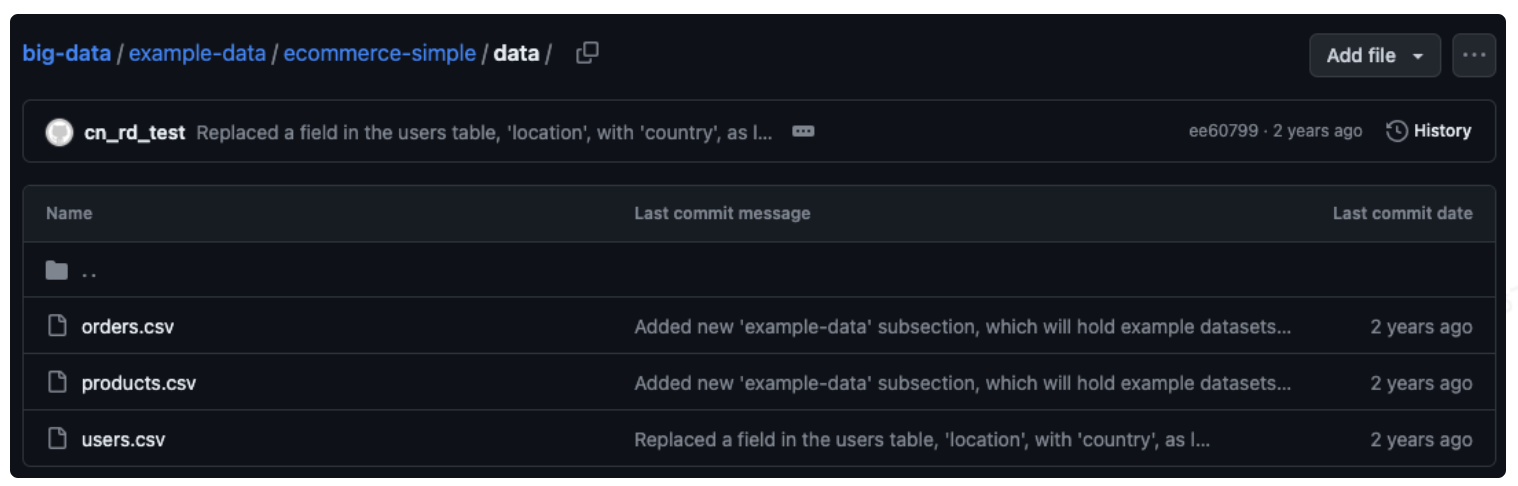Open the three-dot more options menu
This screenshot has width=1518, height=486.
(1473, 56)
